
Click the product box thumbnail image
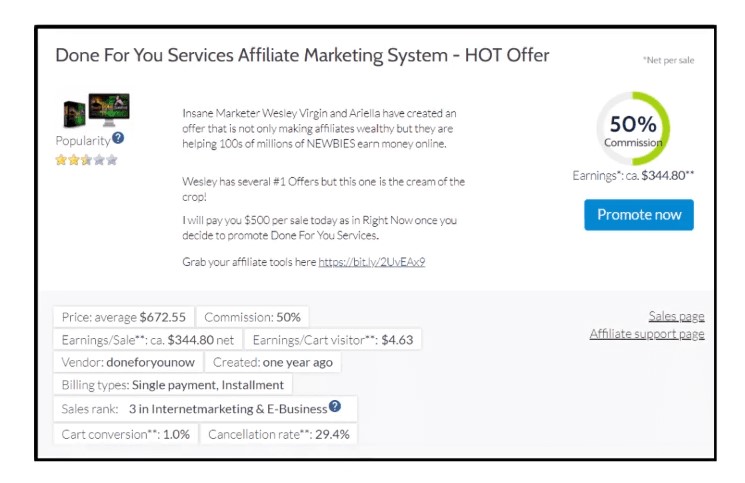tap(94, 109)
